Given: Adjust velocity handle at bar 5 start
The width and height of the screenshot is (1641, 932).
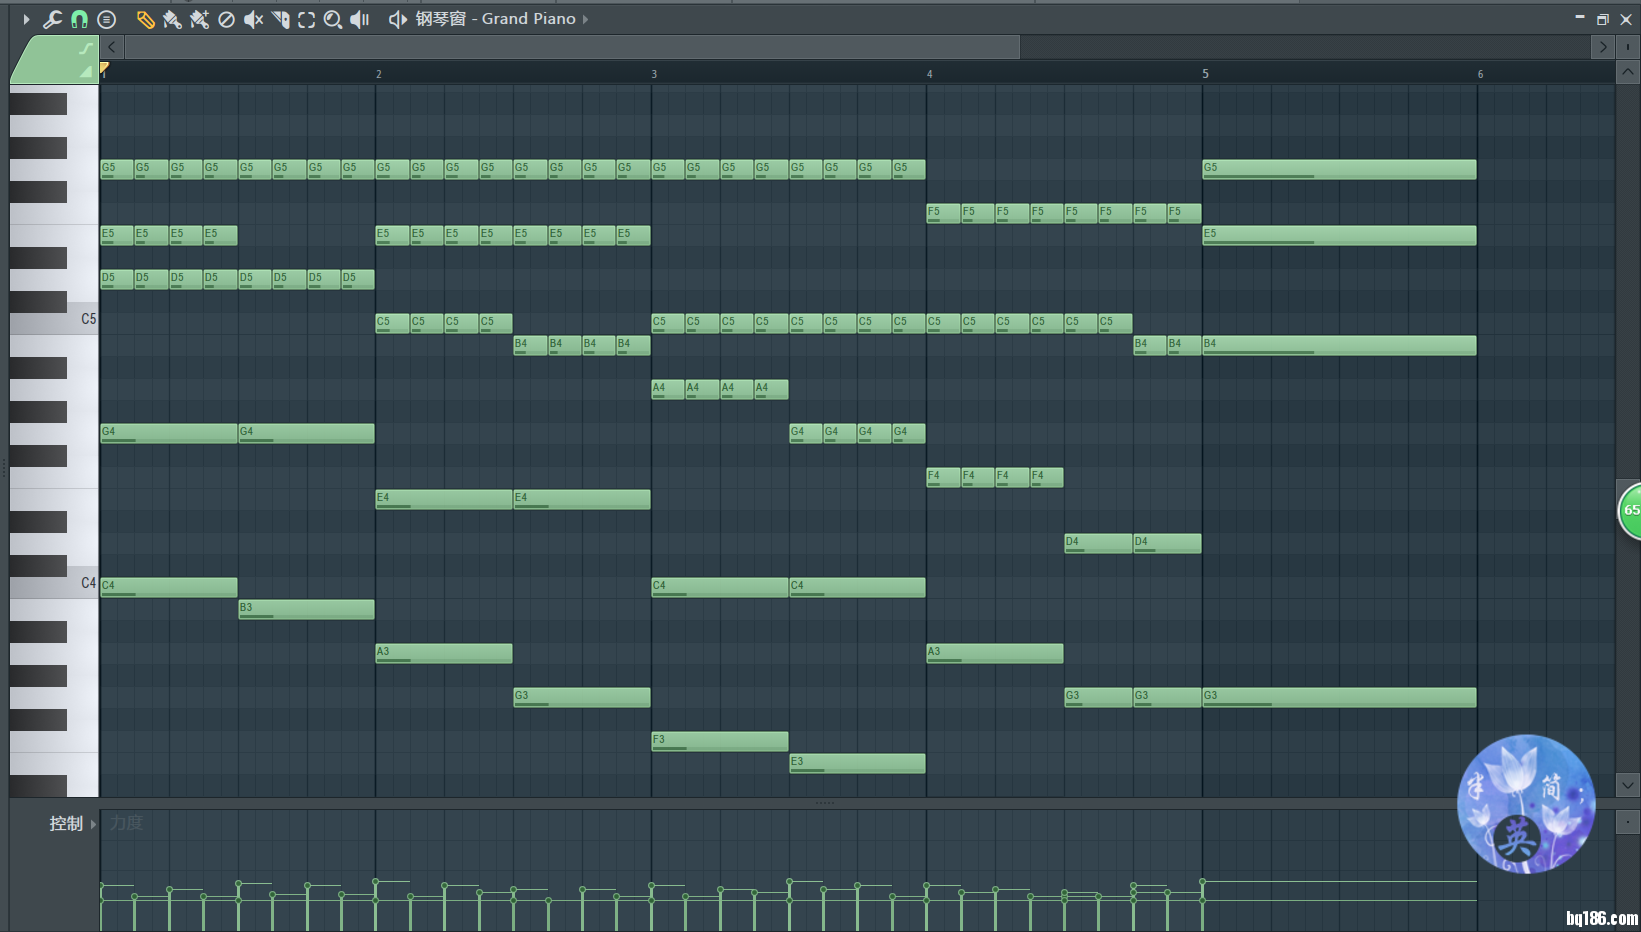Looking at the screenshot, I should 1202,881.
